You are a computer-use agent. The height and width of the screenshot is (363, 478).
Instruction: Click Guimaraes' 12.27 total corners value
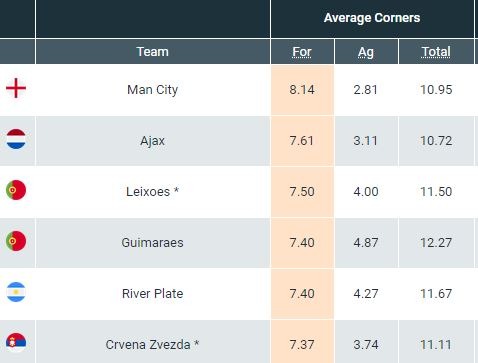(436, 243)
